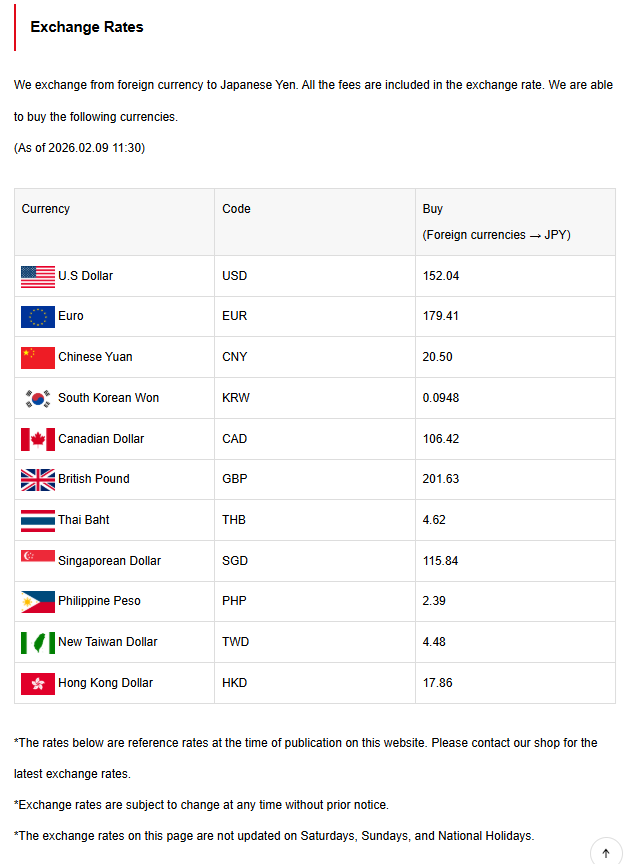Click the British Pound rate 201.63
Viewport: 635px width, 864px height.
click(441, 479)
